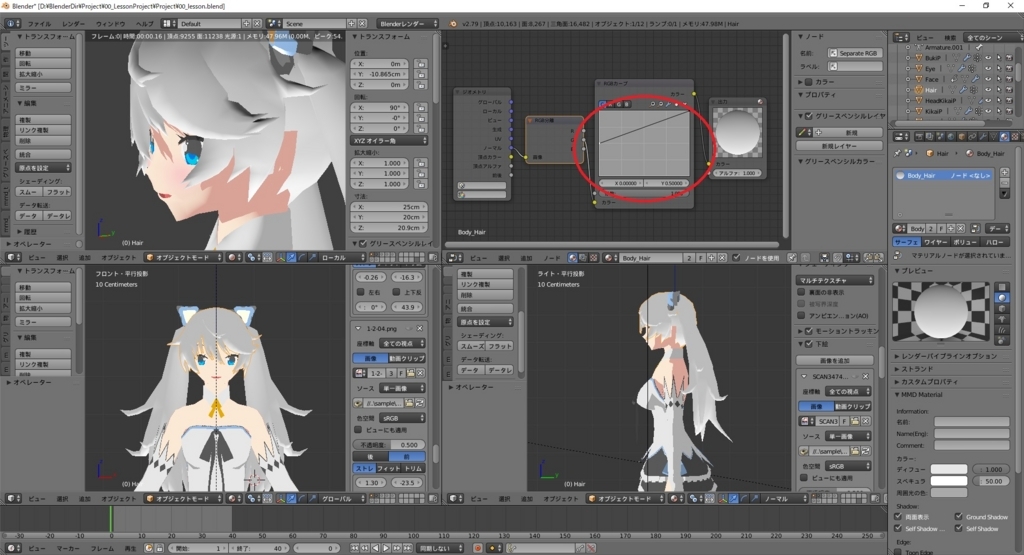Switch to ワイヤー material type tab
The height and width of the screenshot is (555, 1024).
click(936, 242)
